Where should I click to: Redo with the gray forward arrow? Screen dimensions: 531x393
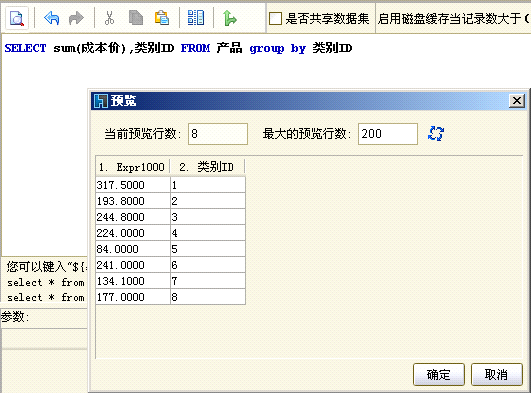coord(76,18)
